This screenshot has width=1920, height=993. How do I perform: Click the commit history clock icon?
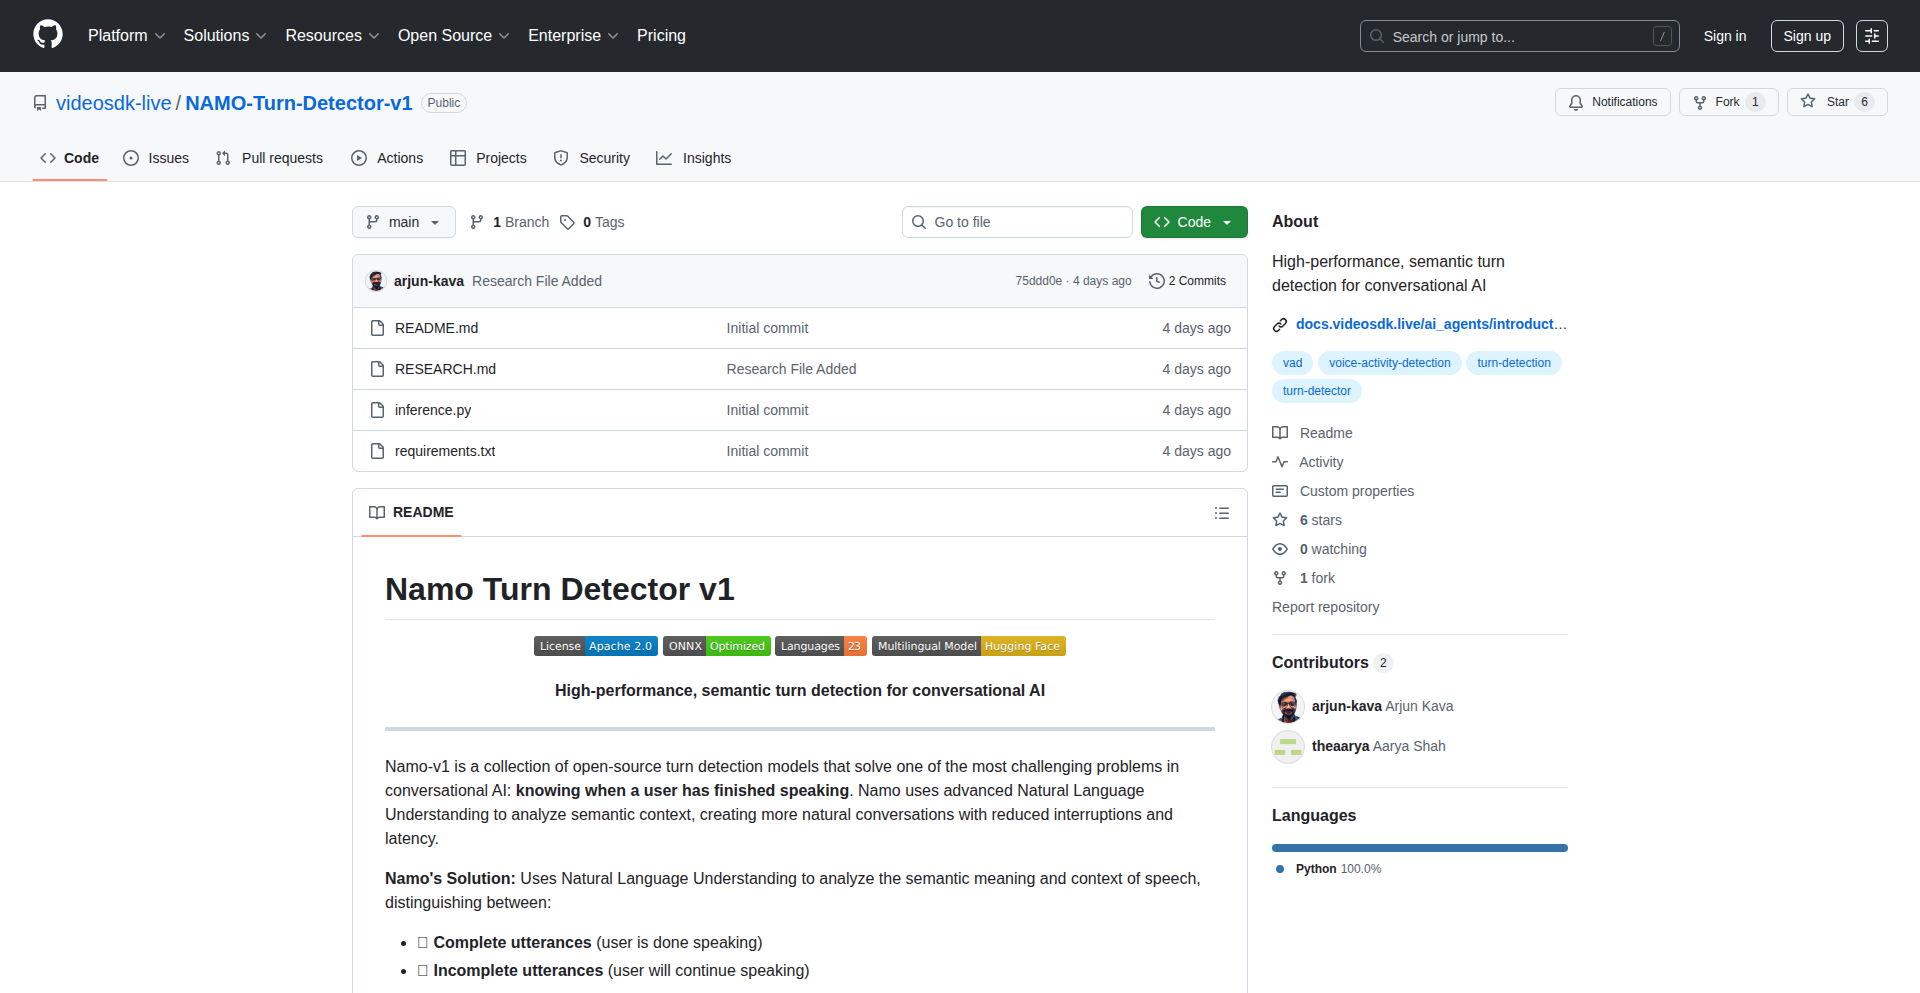(x=1156, y=281)
